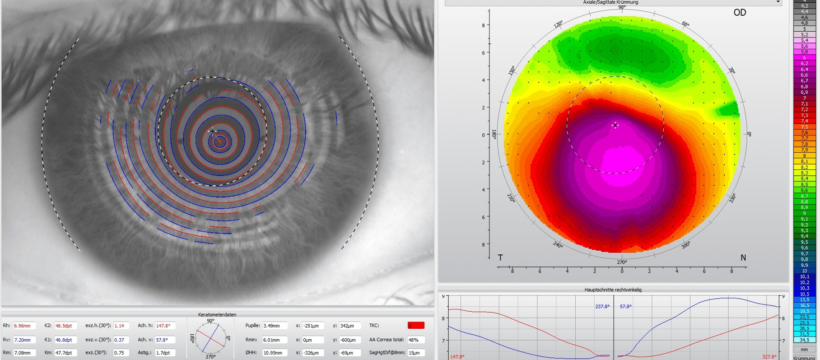Select the 5 value in curvature color scale

click(801, 29)
